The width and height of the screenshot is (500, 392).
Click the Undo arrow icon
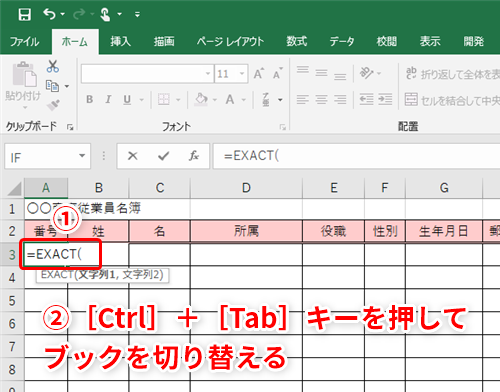(x=49, y=14)
